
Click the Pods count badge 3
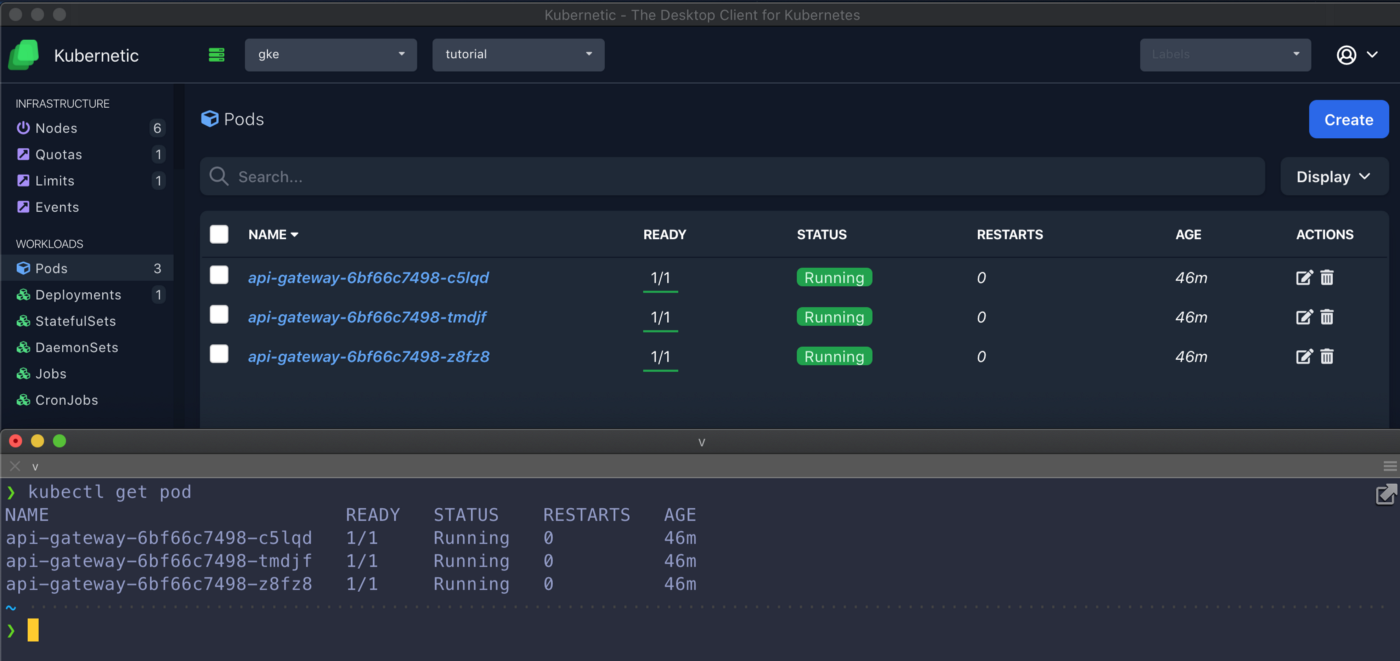click(x=157, y=268)
